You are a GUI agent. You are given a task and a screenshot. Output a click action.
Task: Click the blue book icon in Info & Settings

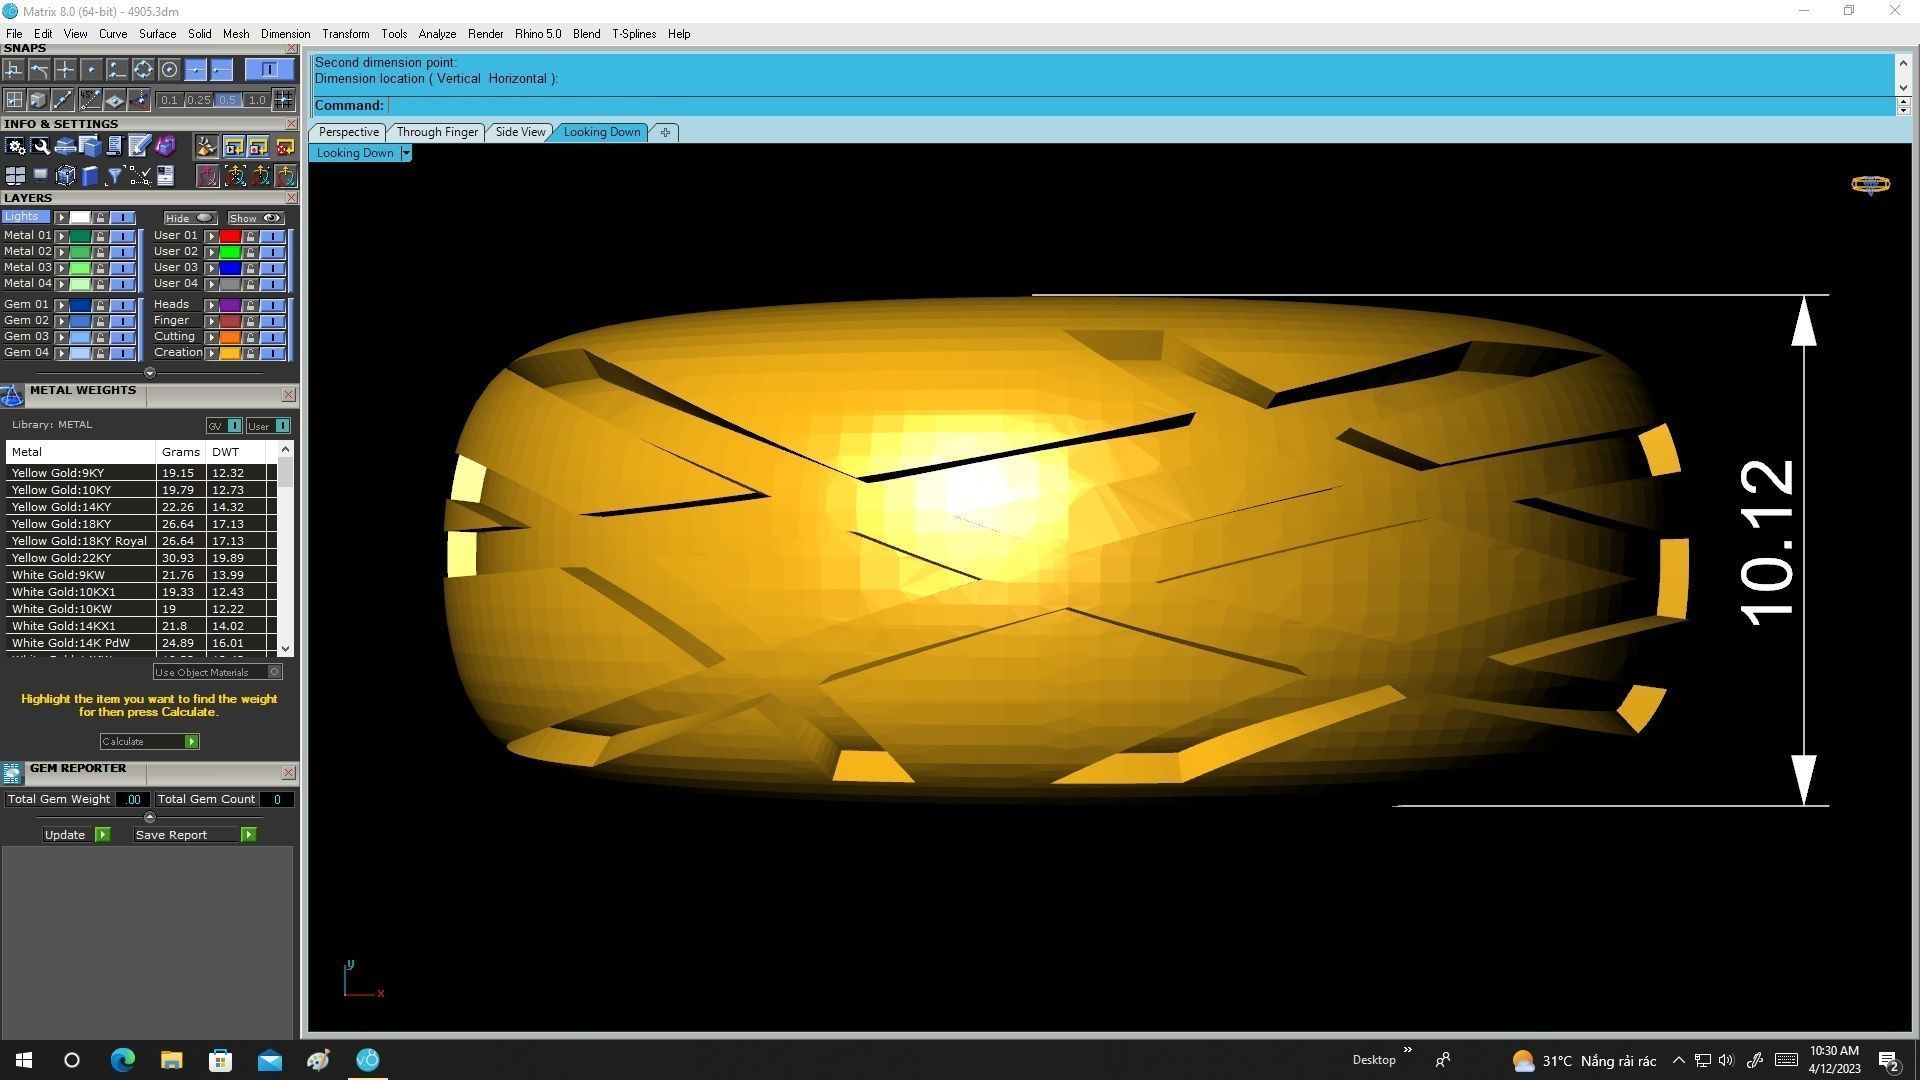click(x=90, y=176)
